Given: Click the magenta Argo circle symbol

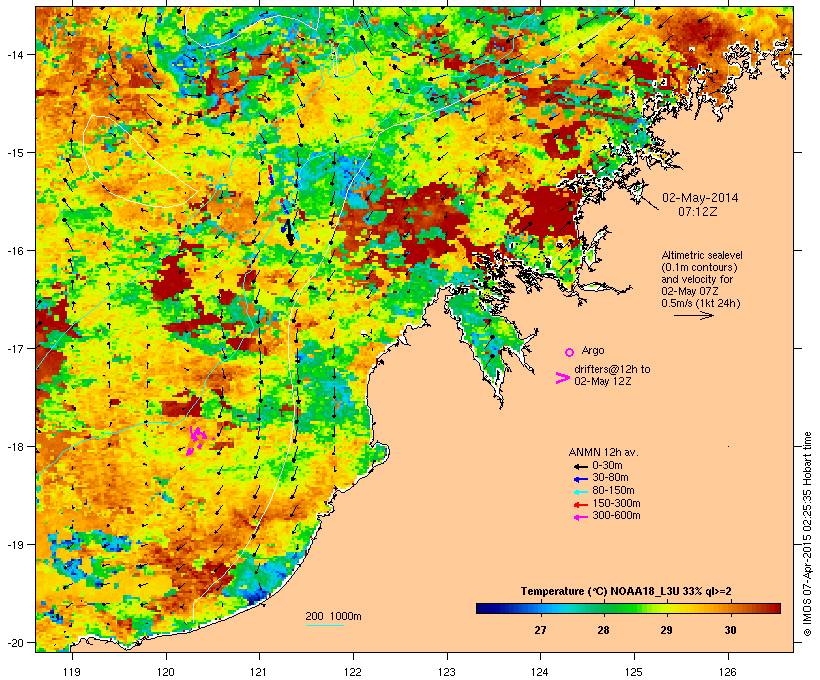Looking at the screenshot, I should pyautogui.click(x=570, y=352).
